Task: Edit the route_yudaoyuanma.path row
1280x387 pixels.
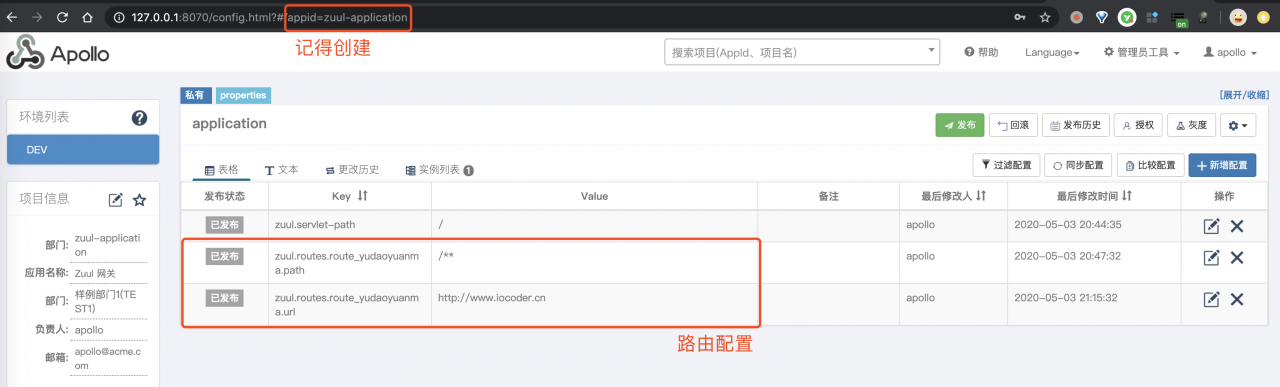Action: click(x=1212, y=258)
